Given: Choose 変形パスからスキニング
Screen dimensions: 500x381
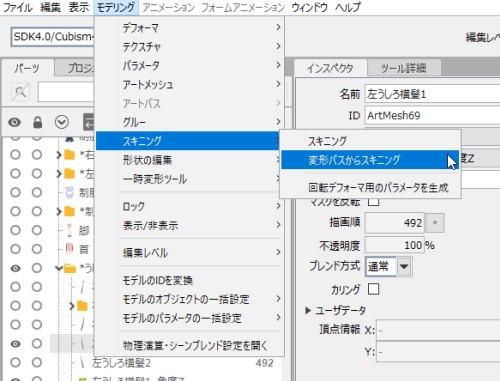Looking at the screenshot, I should click(x=370, y=160).
